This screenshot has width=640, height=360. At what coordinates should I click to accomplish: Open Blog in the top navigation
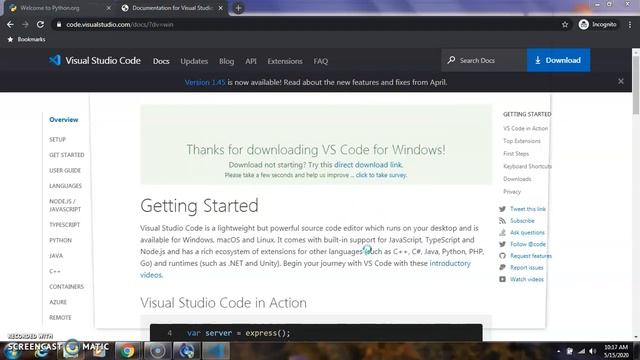[227, 61]
